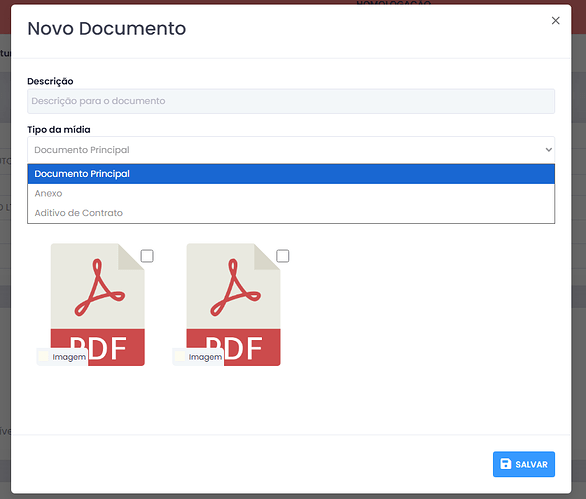
Task: Click the Tipo da mídia label
Action: point(59,130)
